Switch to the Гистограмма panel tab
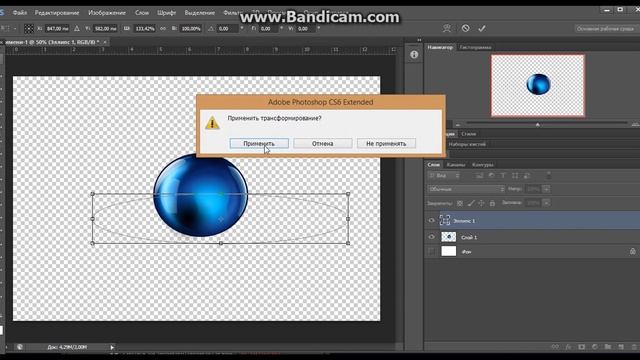The height and width of the screenshot is (360, 640). (x=475, y=47)
